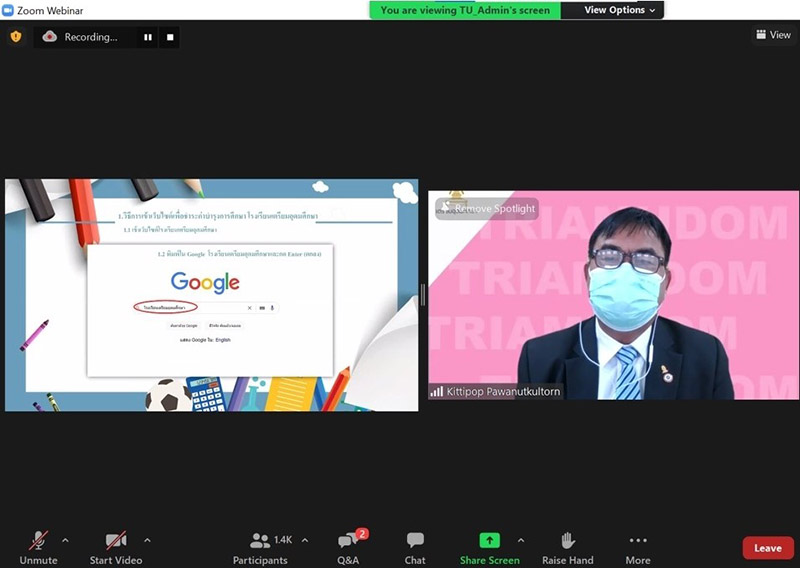
Task: Open the Q&A panel
Action: click(x=348, y=548)
